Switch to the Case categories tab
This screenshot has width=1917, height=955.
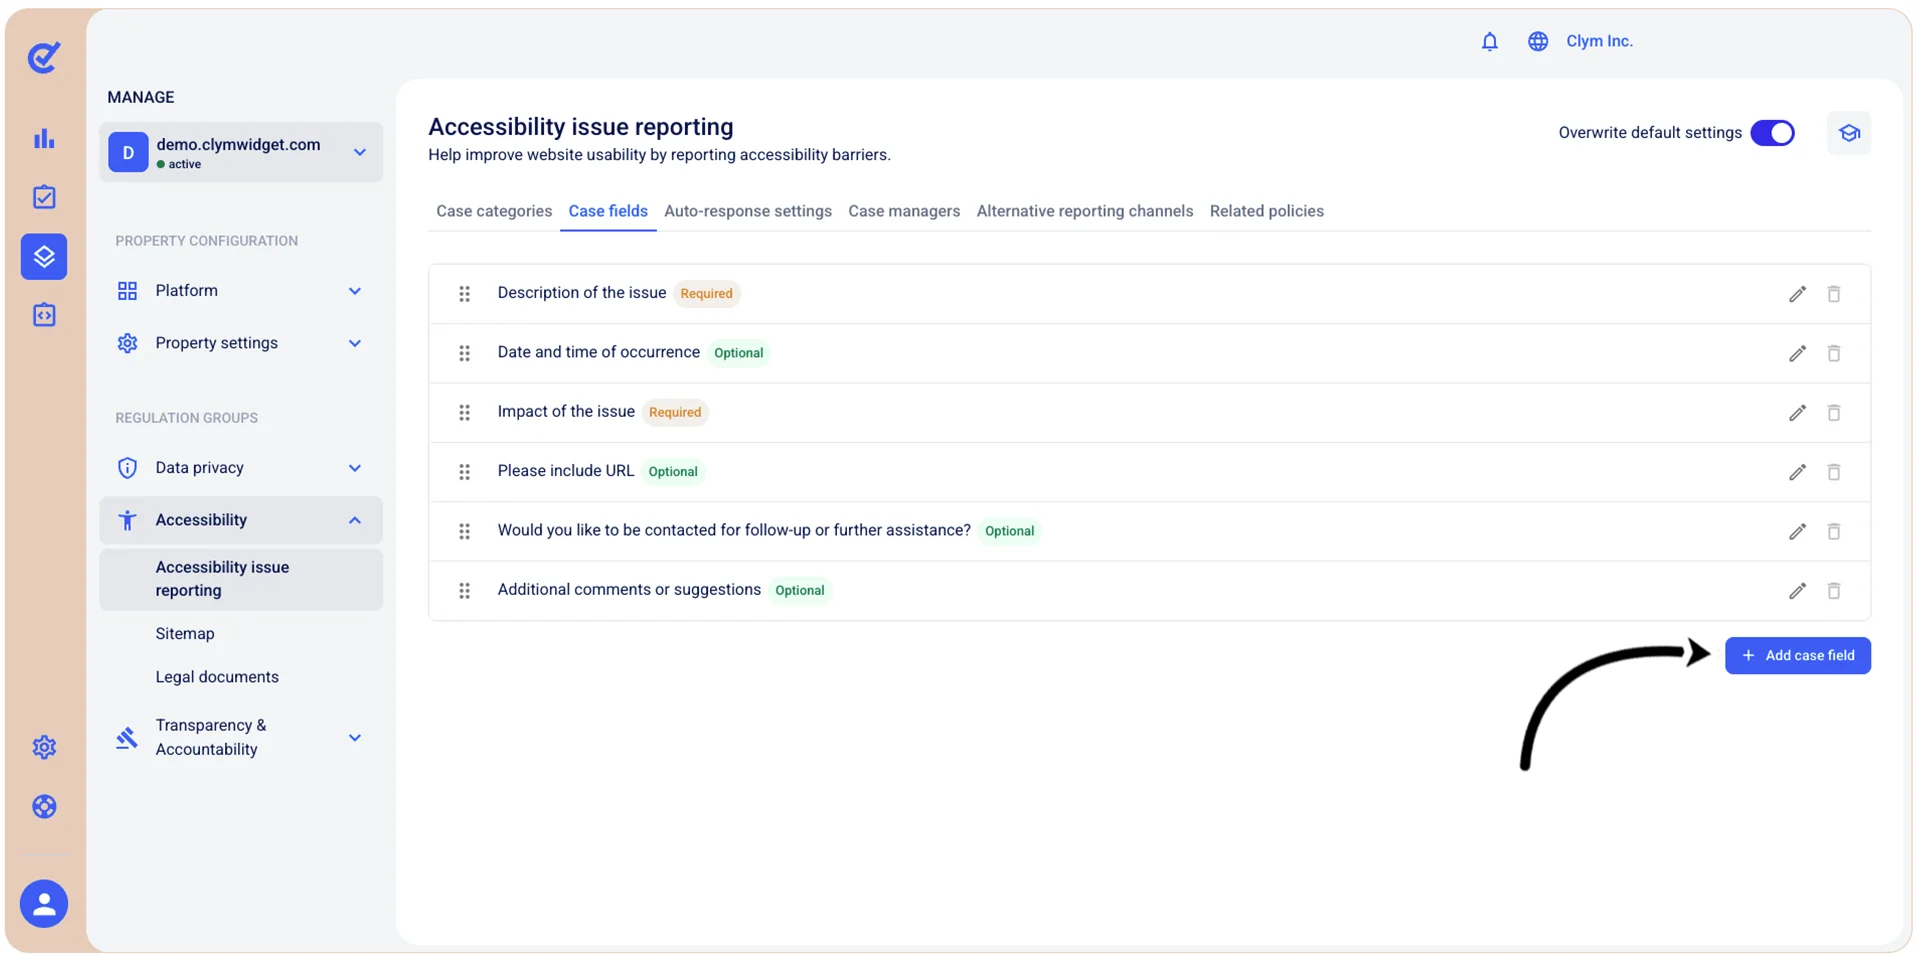point(494,211)
